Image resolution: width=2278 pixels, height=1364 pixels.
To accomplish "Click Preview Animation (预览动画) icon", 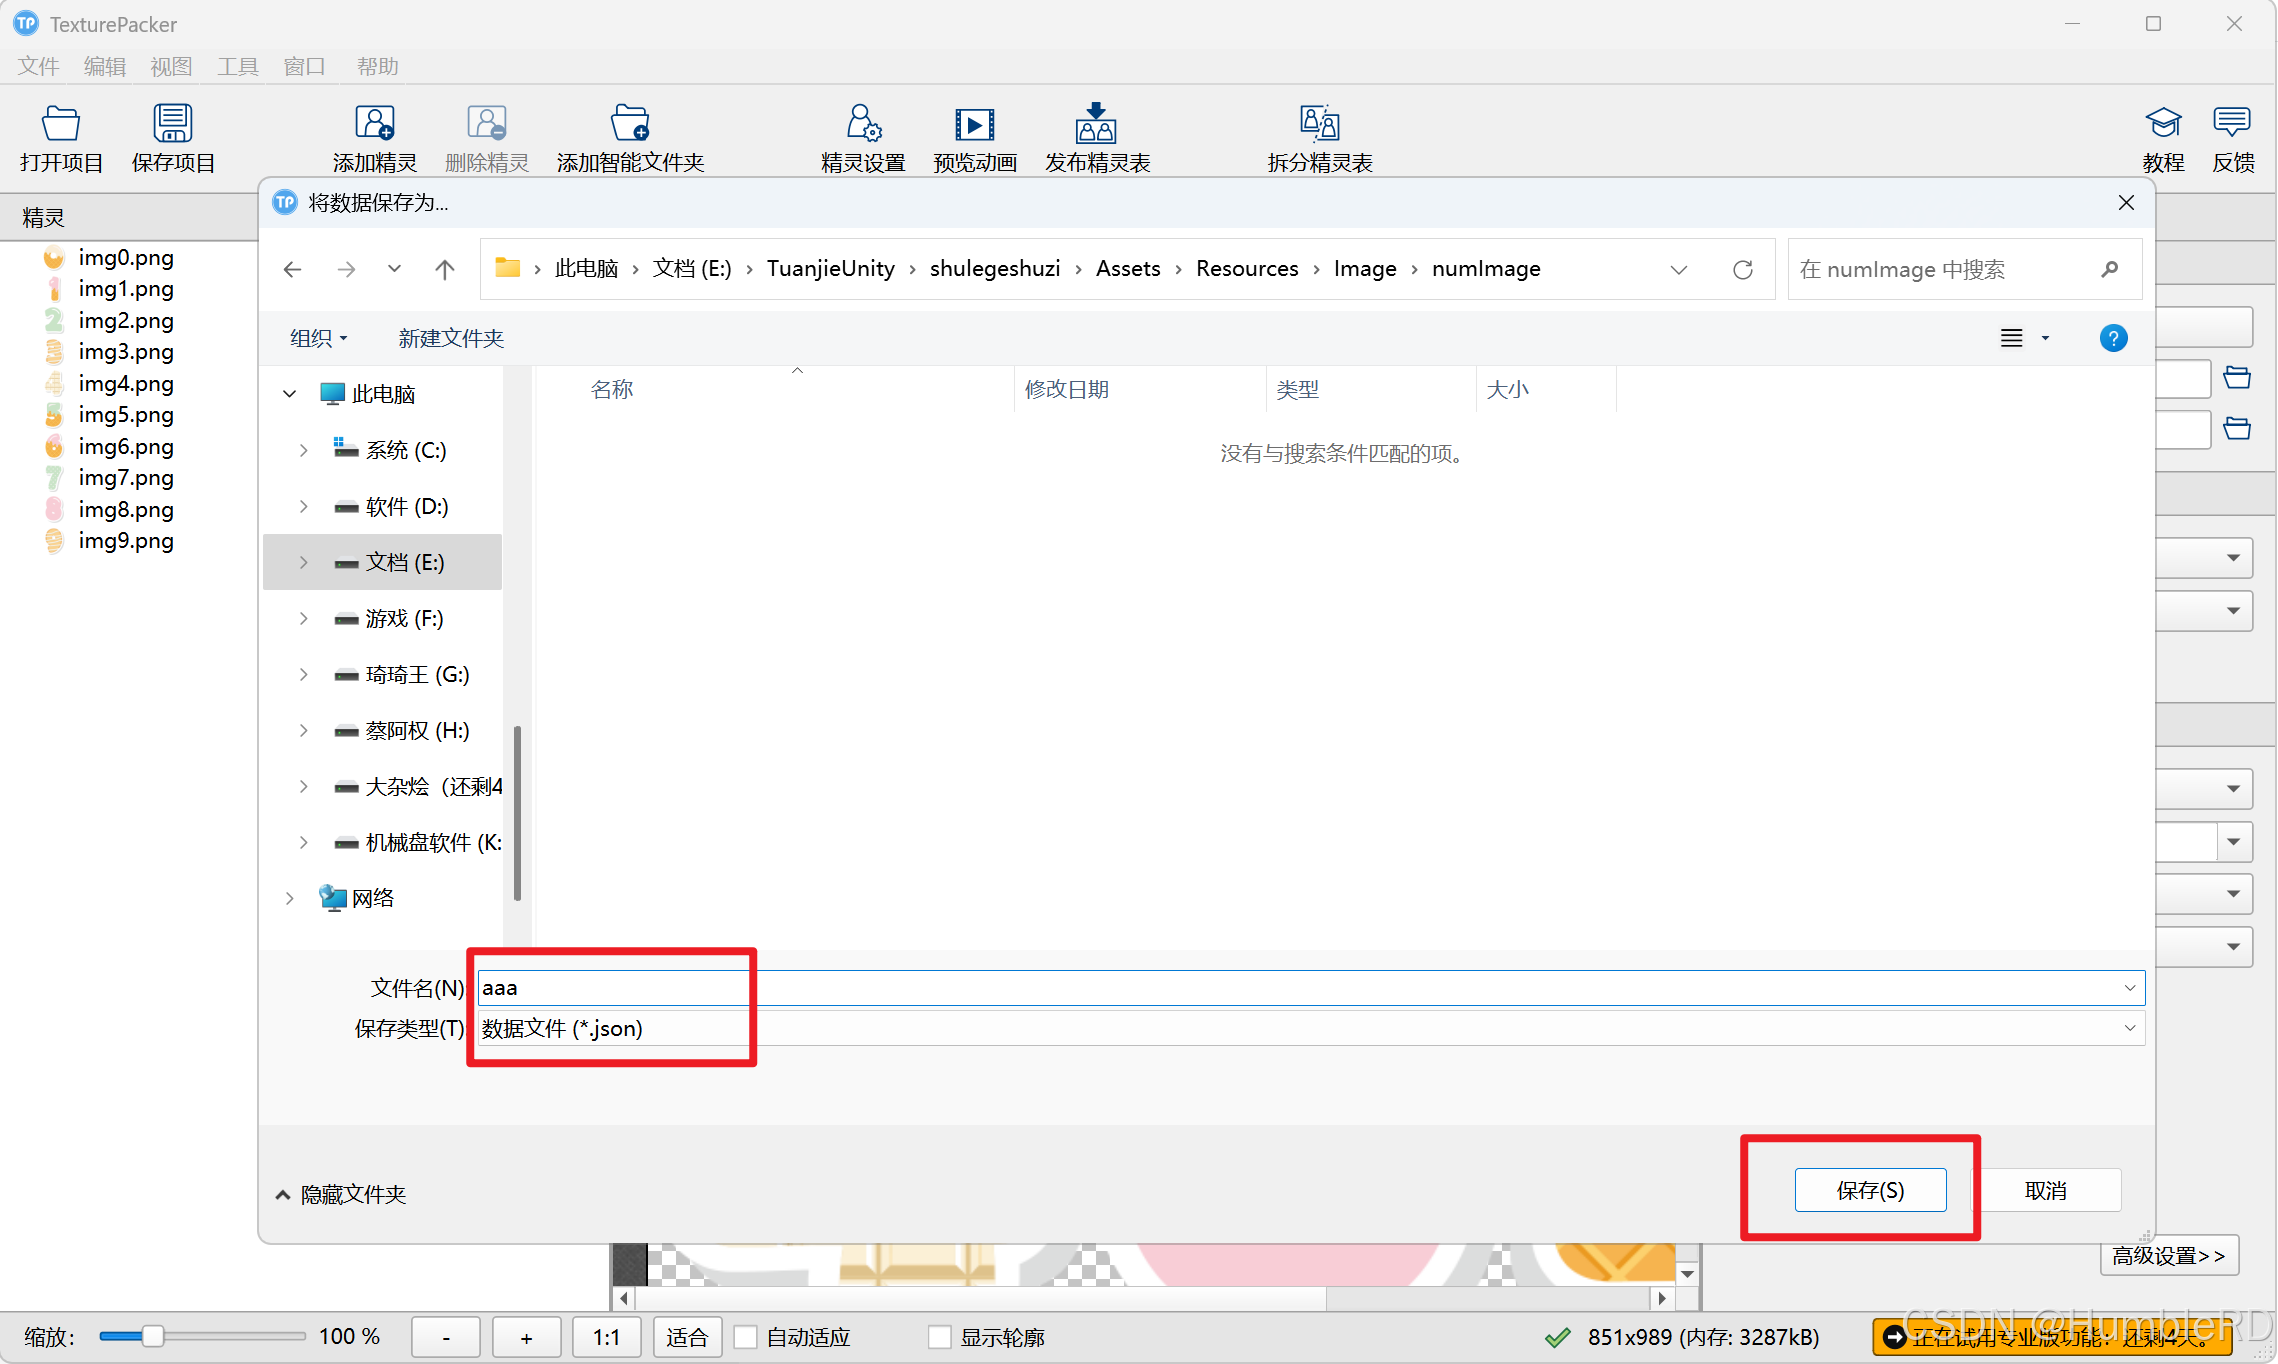I will coord(974,125).
